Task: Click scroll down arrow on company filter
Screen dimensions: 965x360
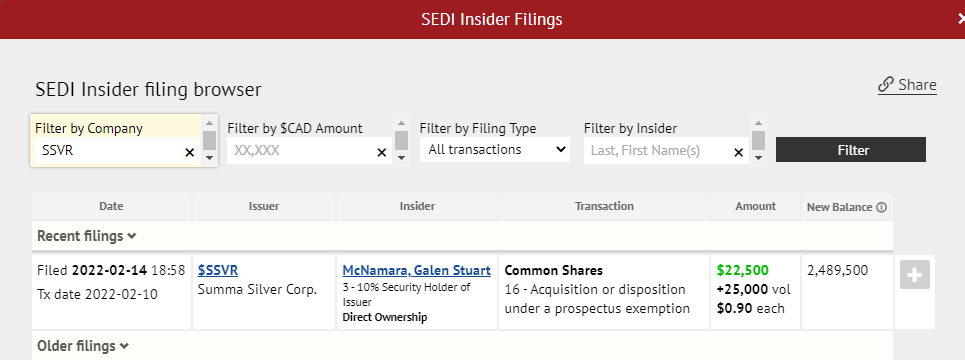Action: pyautogui.click(x=209, y=158)
